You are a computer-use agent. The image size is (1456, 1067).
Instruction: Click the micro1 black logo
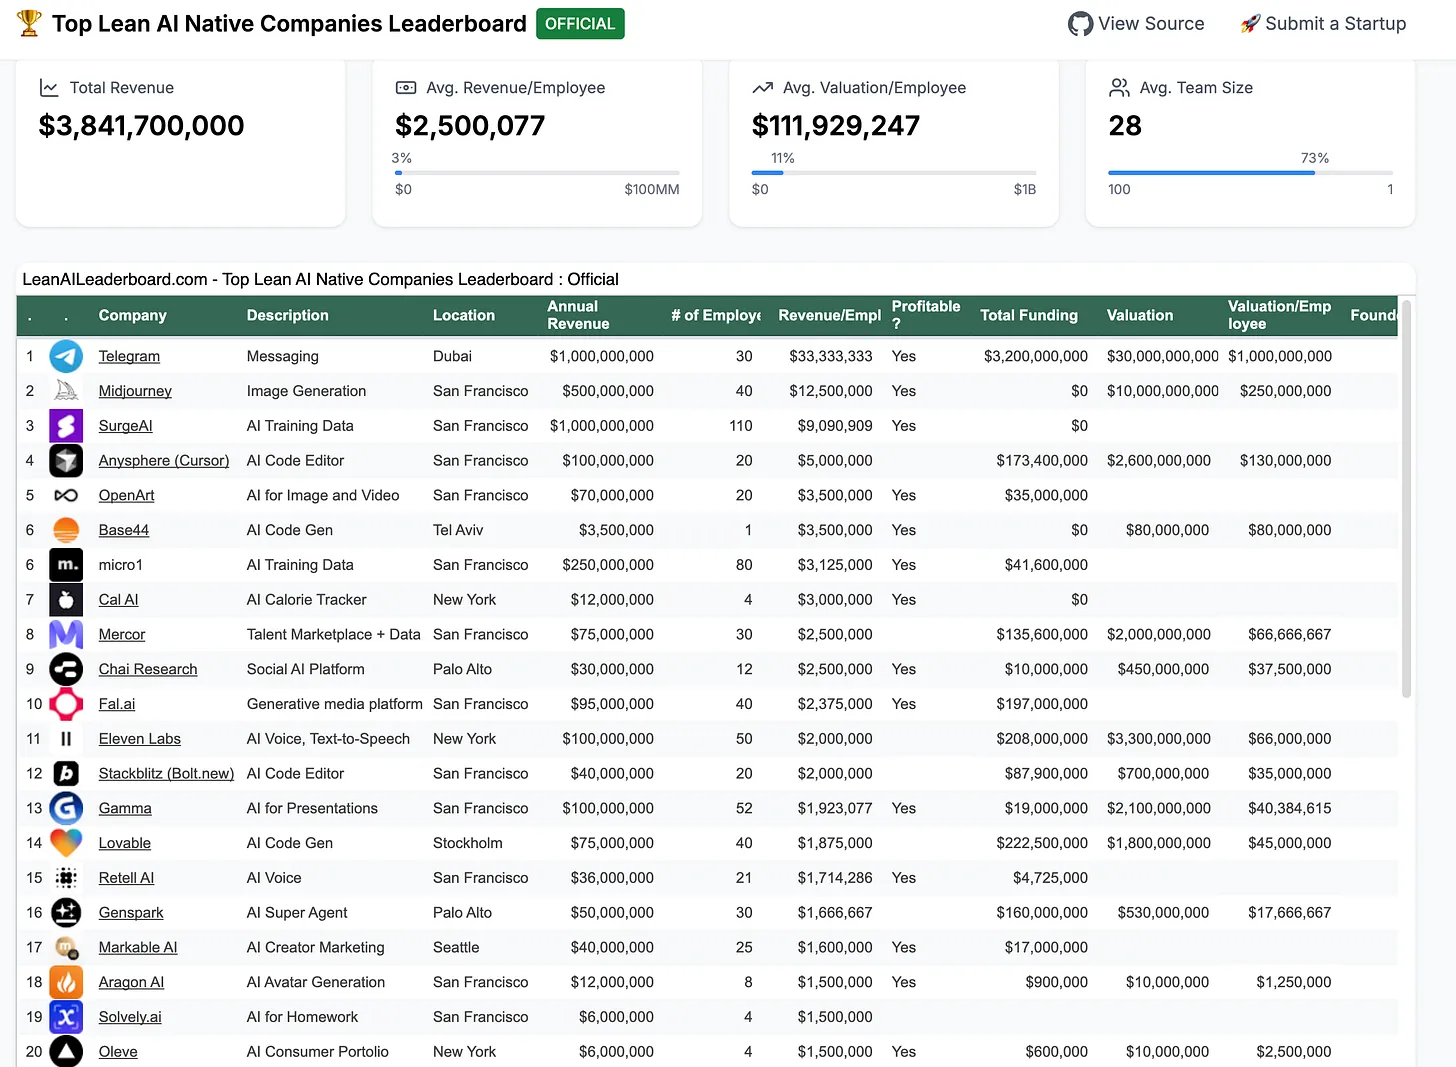coord(66,565)
